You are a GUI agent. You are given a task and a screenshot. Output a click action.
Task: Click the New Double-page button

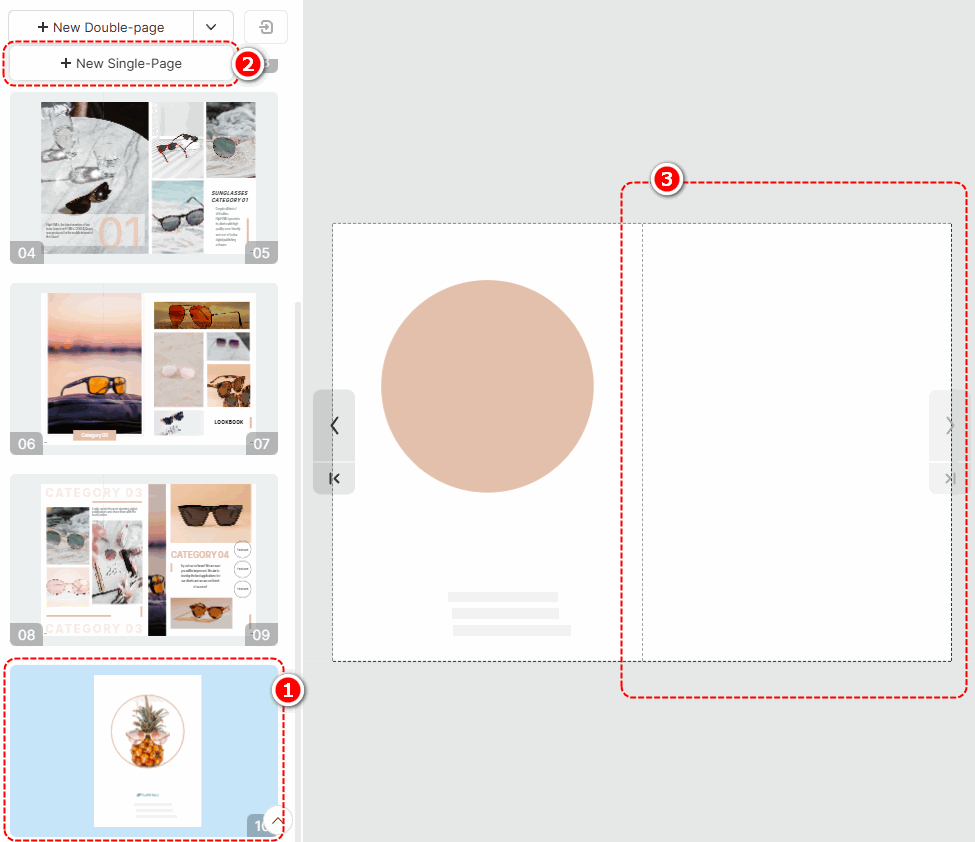(101, 27)
